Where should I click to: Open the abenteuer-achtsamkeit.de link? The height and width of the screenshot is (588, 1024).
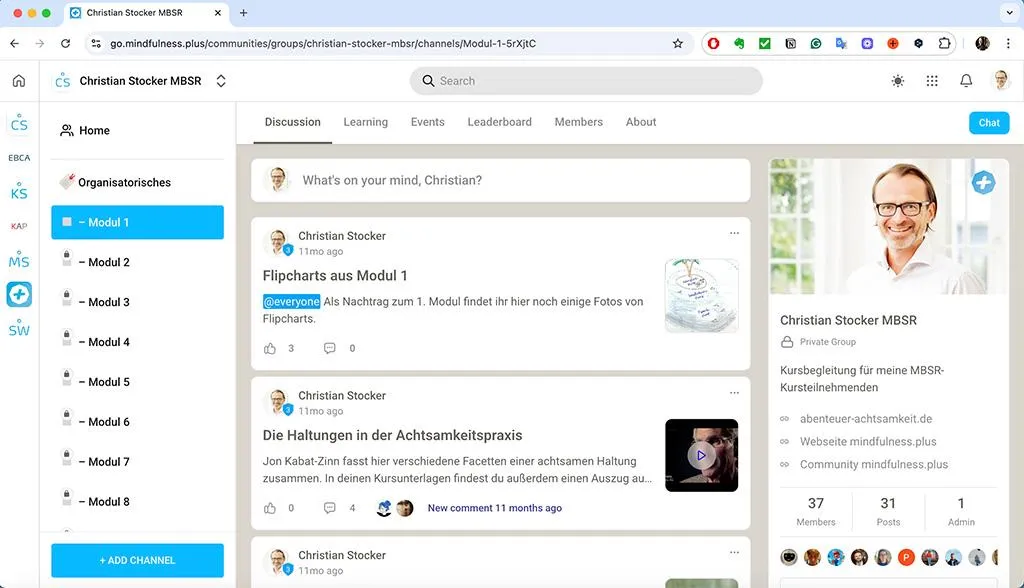tap(866, 419)
